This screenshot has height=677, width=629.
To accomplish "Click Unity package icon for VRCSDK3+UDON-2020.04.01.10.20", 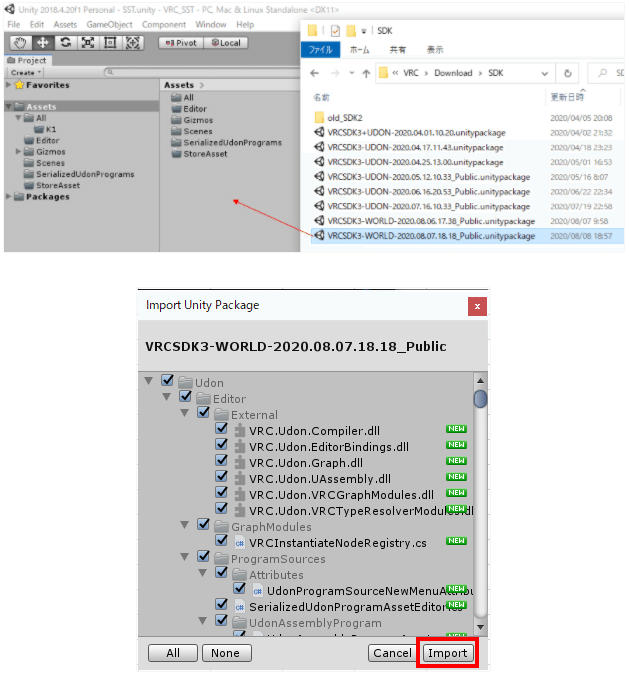I will (319, 132).
